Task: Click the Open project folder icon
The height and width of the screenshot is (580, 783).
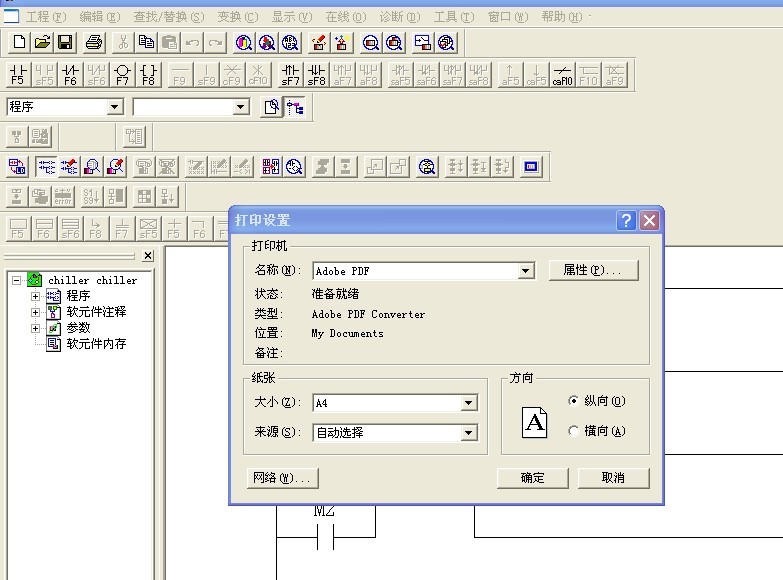Action: coord(42,42)
